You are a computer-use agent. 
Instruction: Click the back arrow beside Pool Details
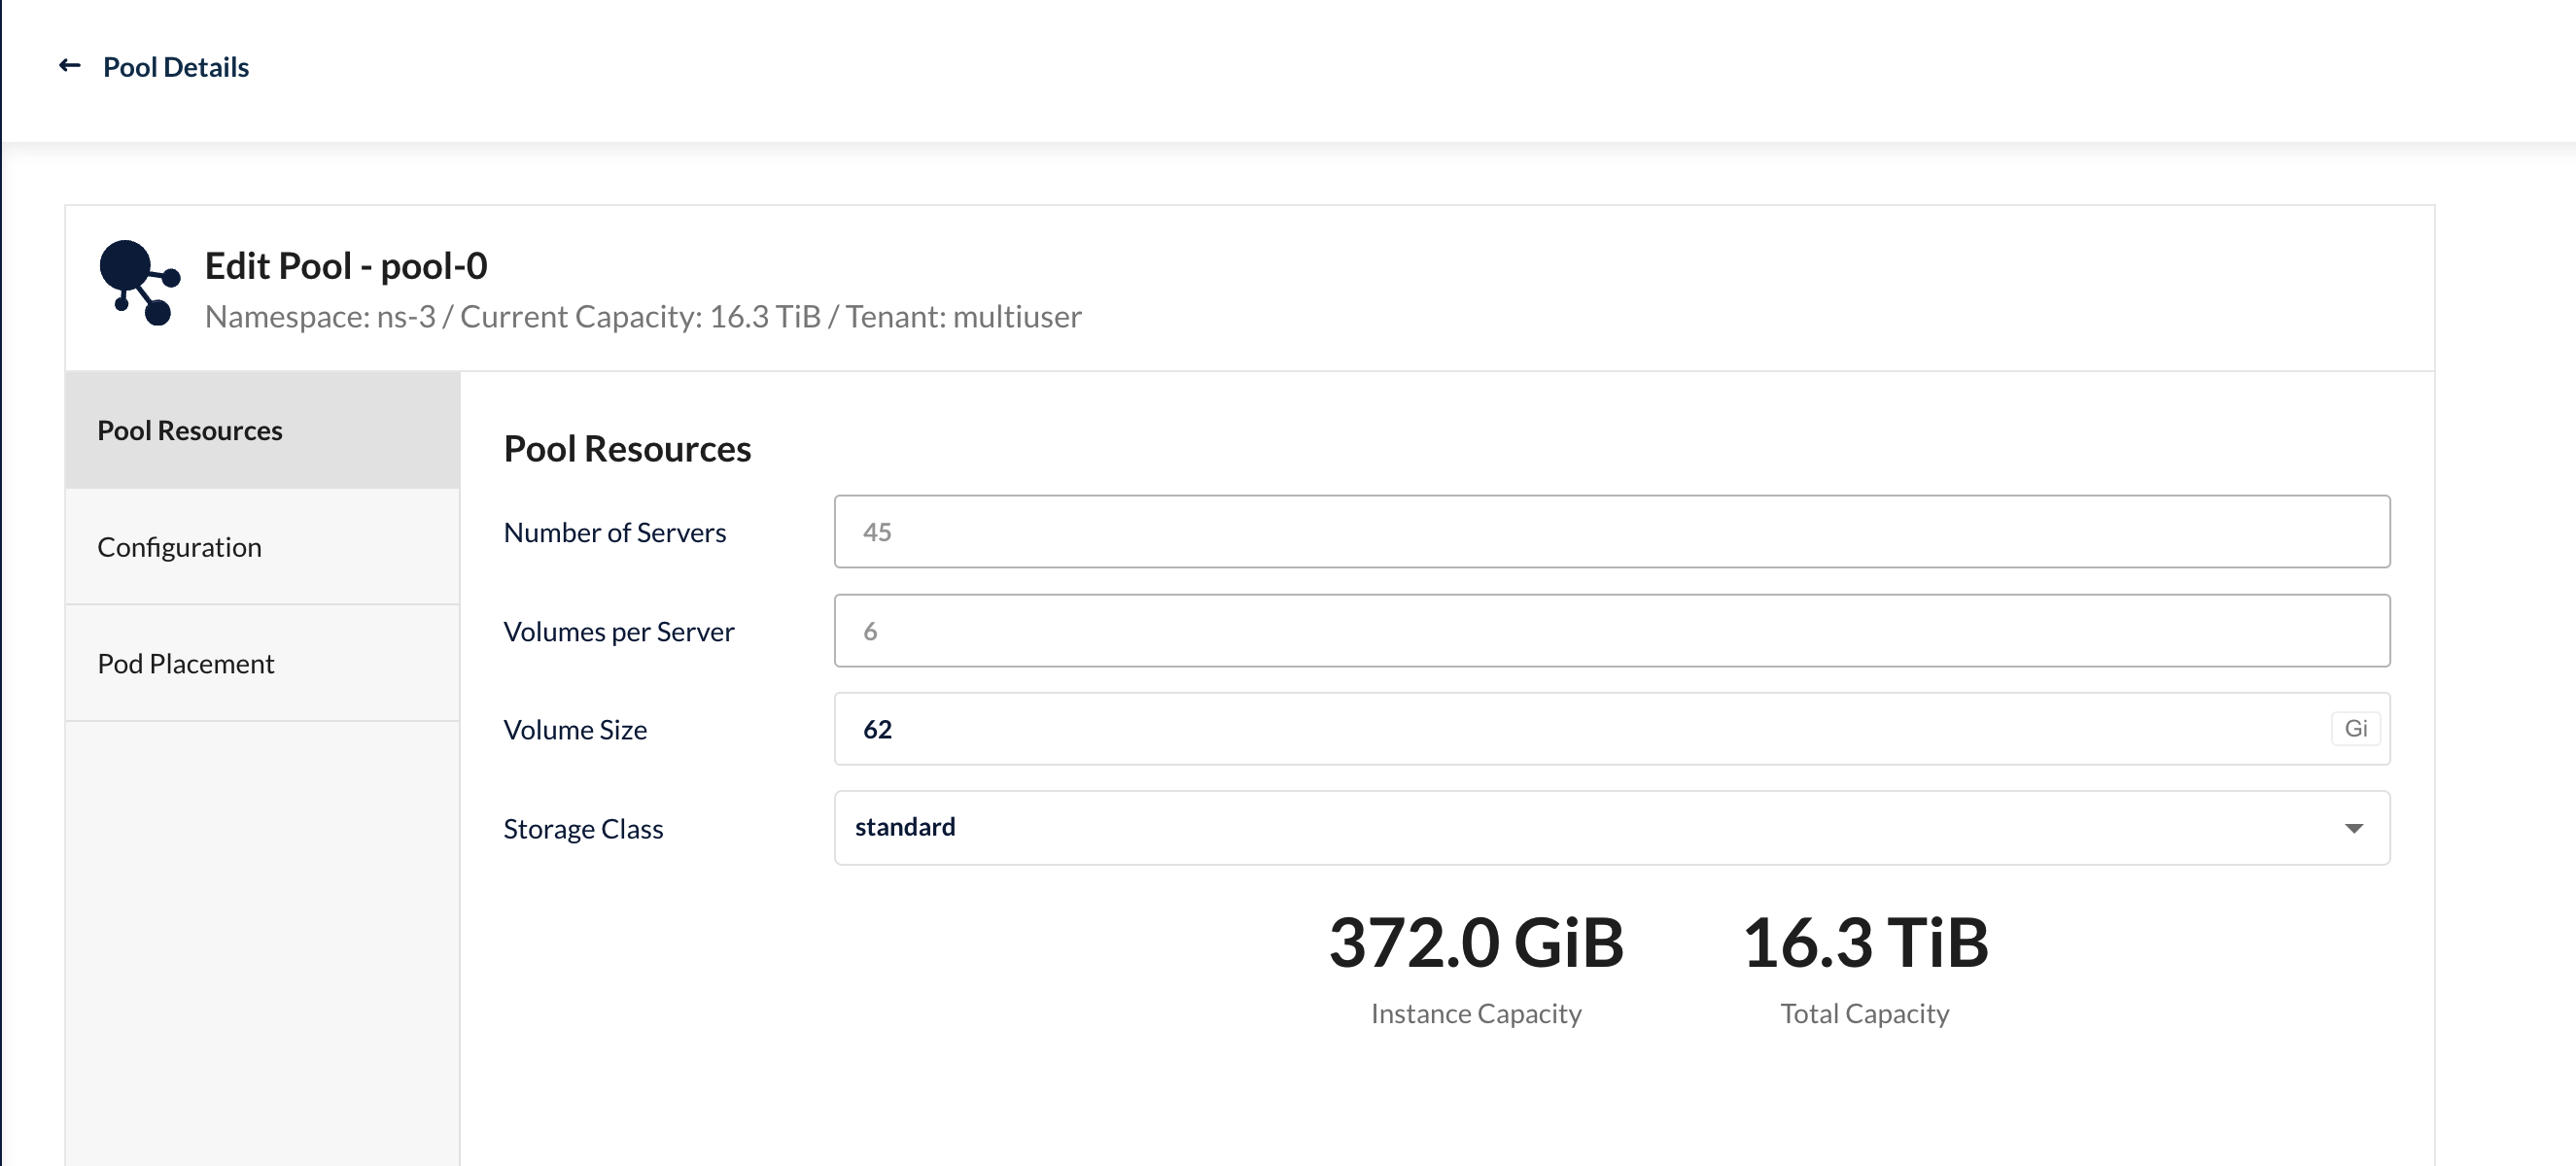point(69,66)
